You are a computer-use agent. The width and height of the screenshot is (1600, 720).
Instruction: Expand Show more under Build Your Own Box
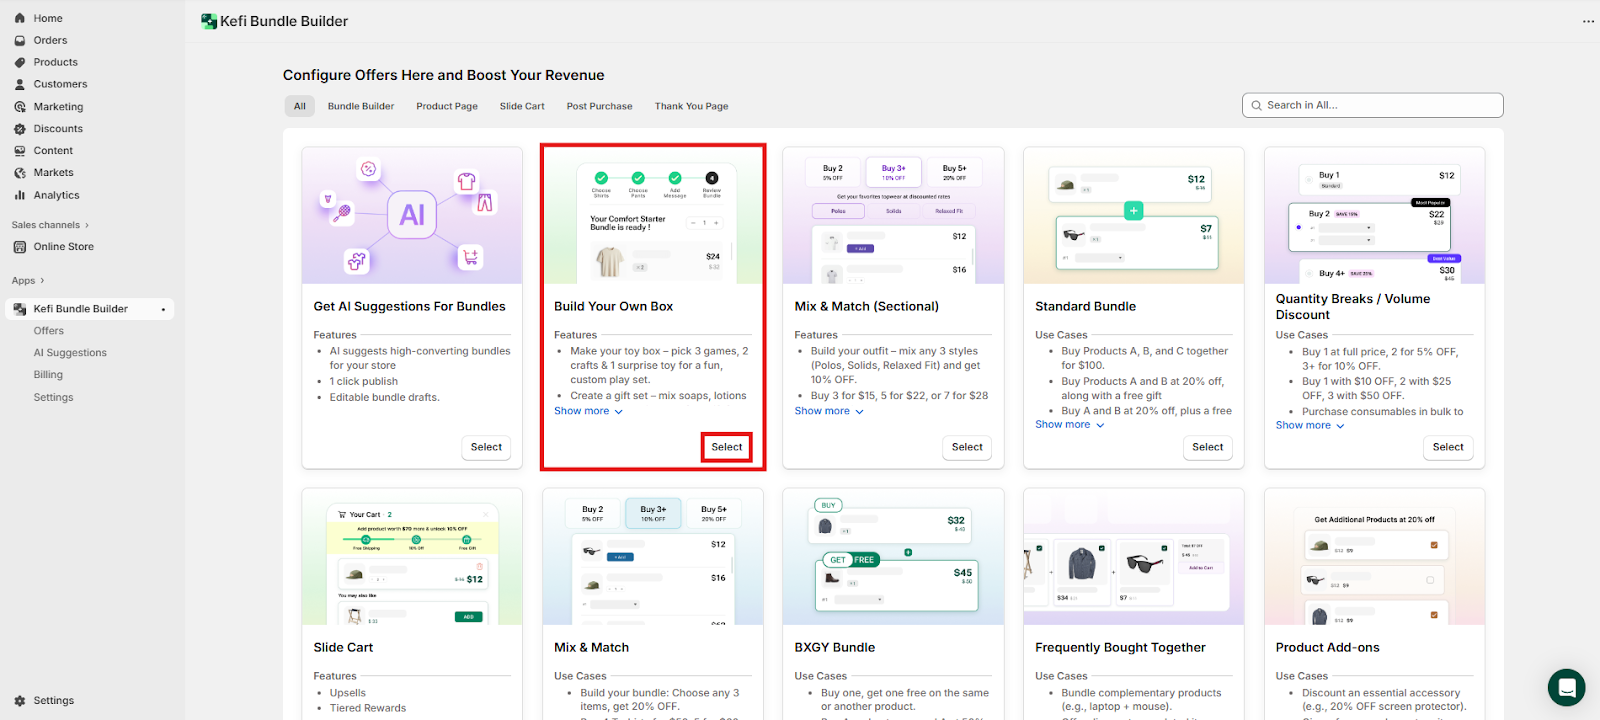pyautogui.click(x=588, y=411)
